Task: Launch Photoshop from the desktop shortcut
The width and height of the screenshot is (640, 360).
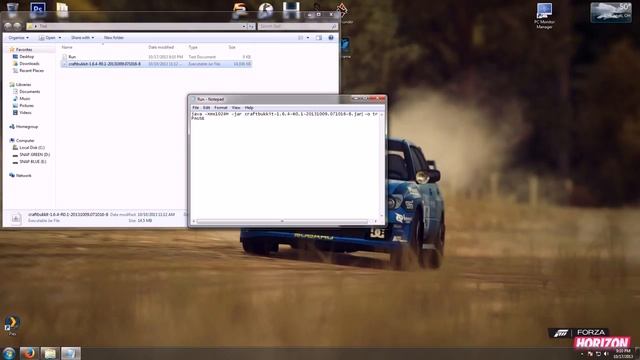Action: tap(38, 9)
